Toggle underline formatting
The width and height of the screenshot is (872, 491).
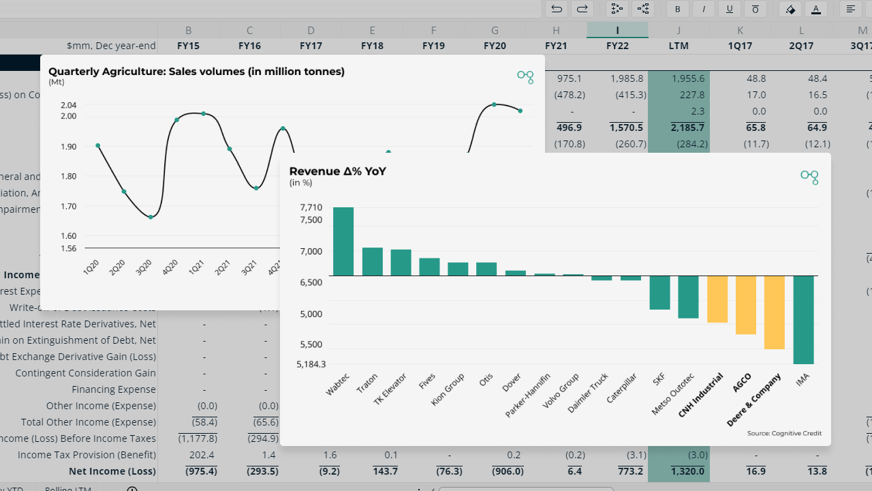point(729,9)
